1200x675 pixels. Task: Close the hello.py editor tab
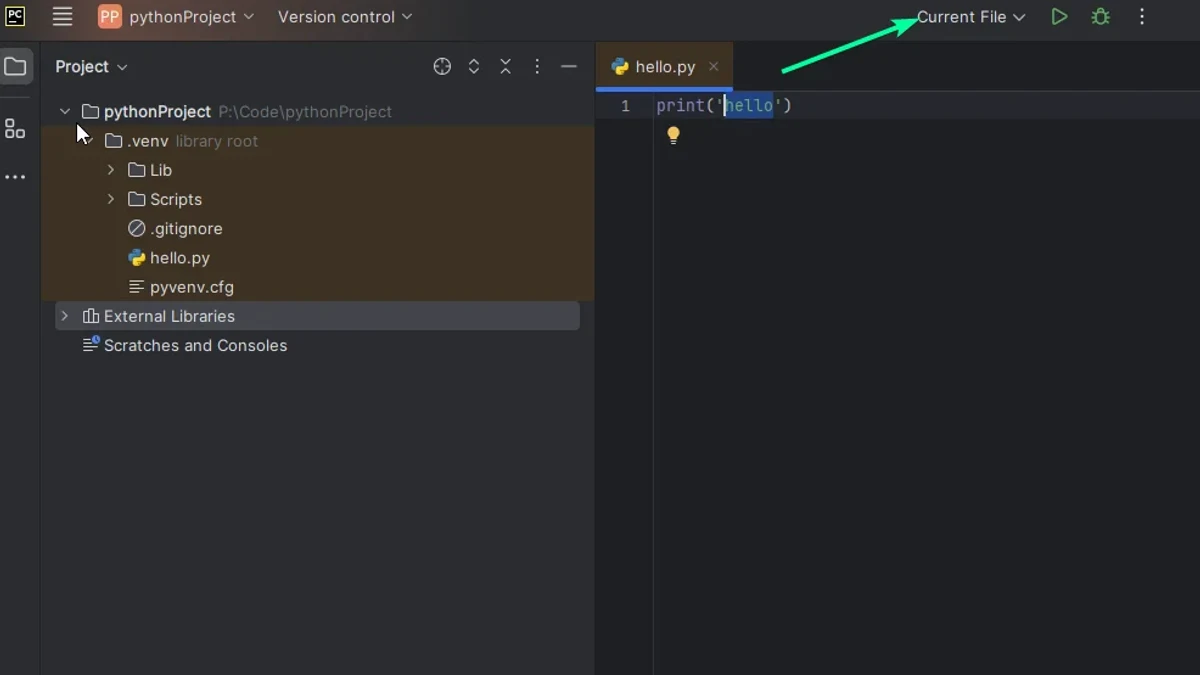pos(713,67)
